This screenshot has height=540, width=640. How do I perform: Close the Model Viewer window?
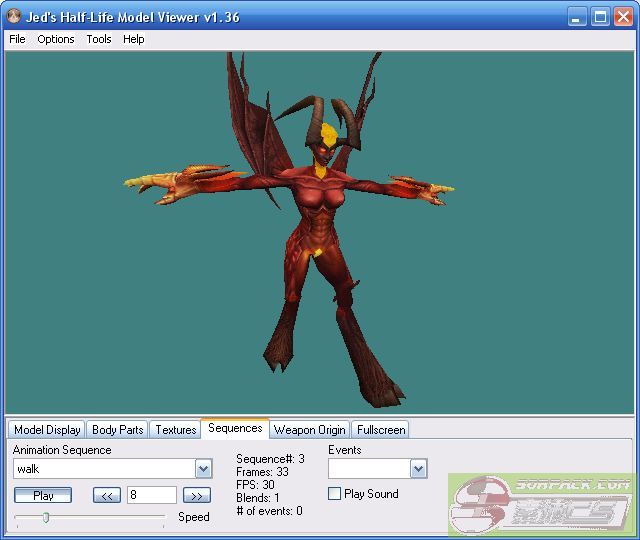click(623, 17)
